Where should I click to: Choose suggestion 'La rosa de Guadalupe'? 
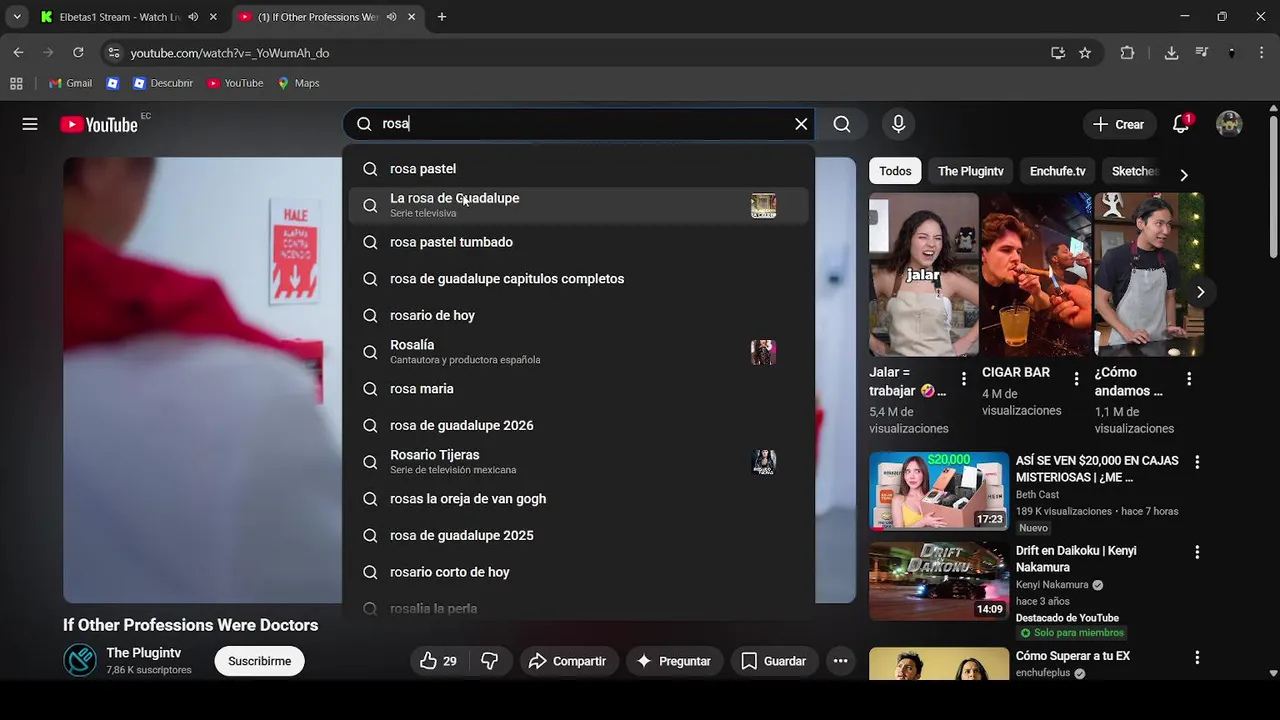579,205
